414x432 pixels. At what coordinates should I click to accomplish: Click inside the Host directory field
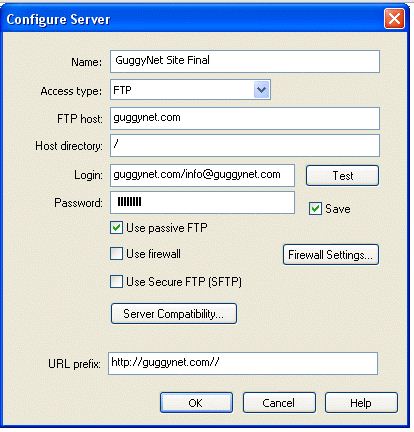[x=245, y=146]
